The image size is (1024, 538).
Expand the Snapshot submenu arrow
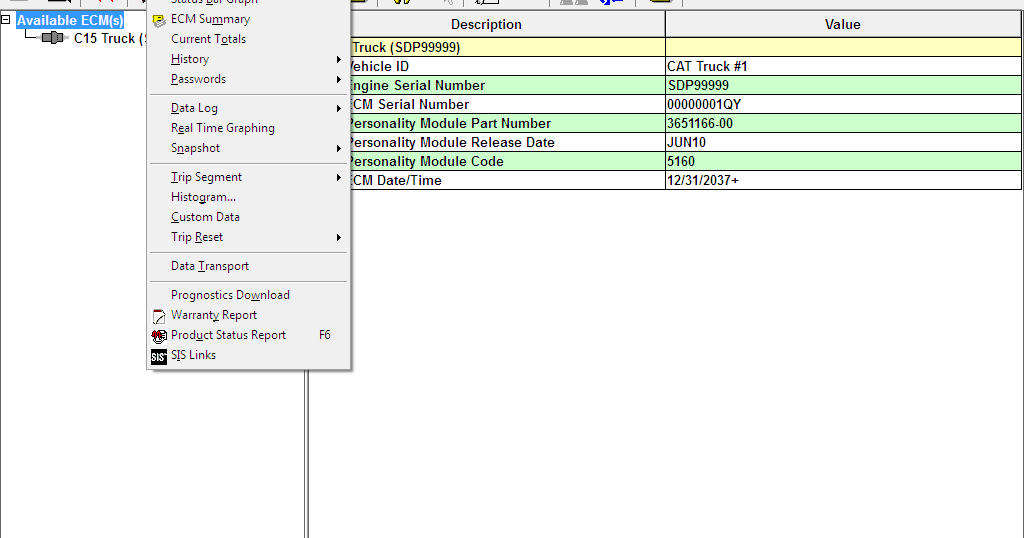tap(338, 149)
